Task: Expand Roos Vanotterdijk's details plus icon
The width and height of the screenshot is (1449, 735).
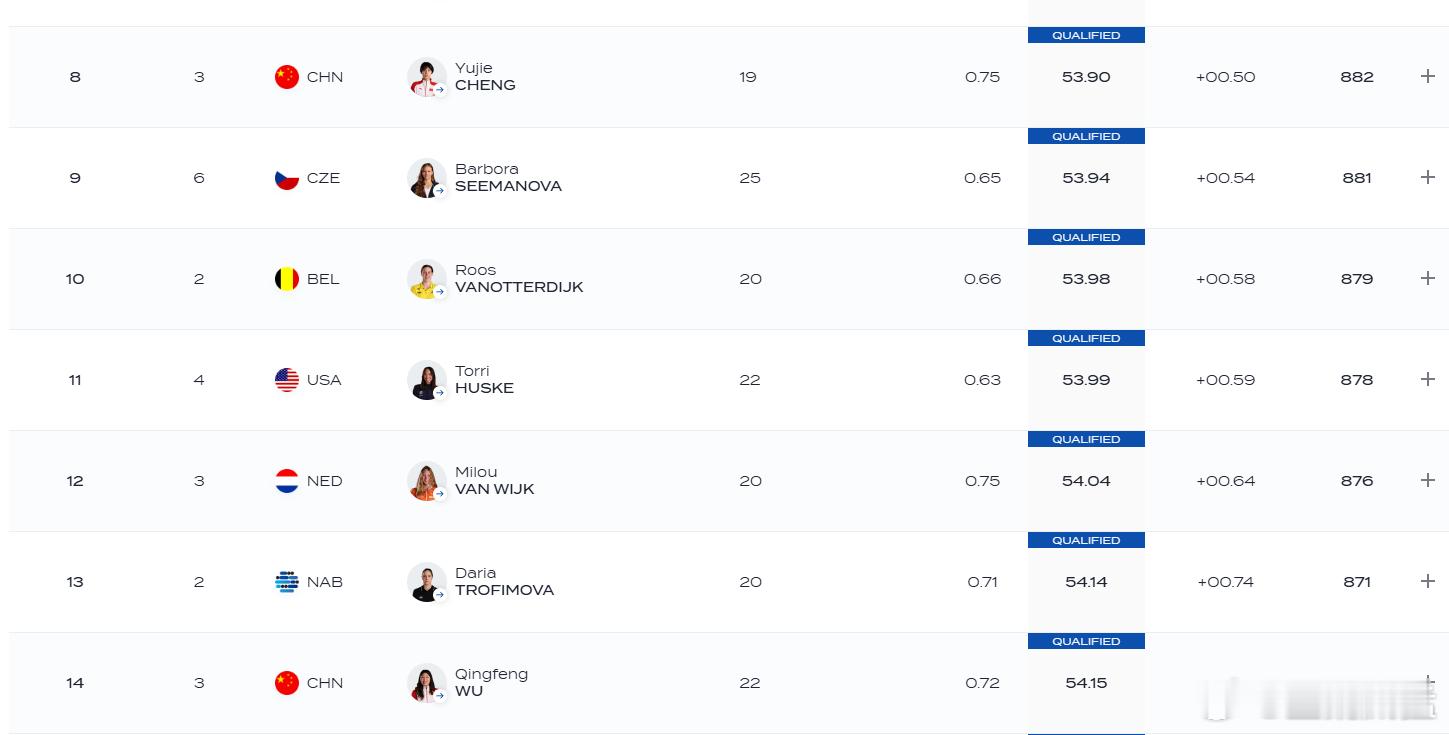Action: pos(1427,278)
